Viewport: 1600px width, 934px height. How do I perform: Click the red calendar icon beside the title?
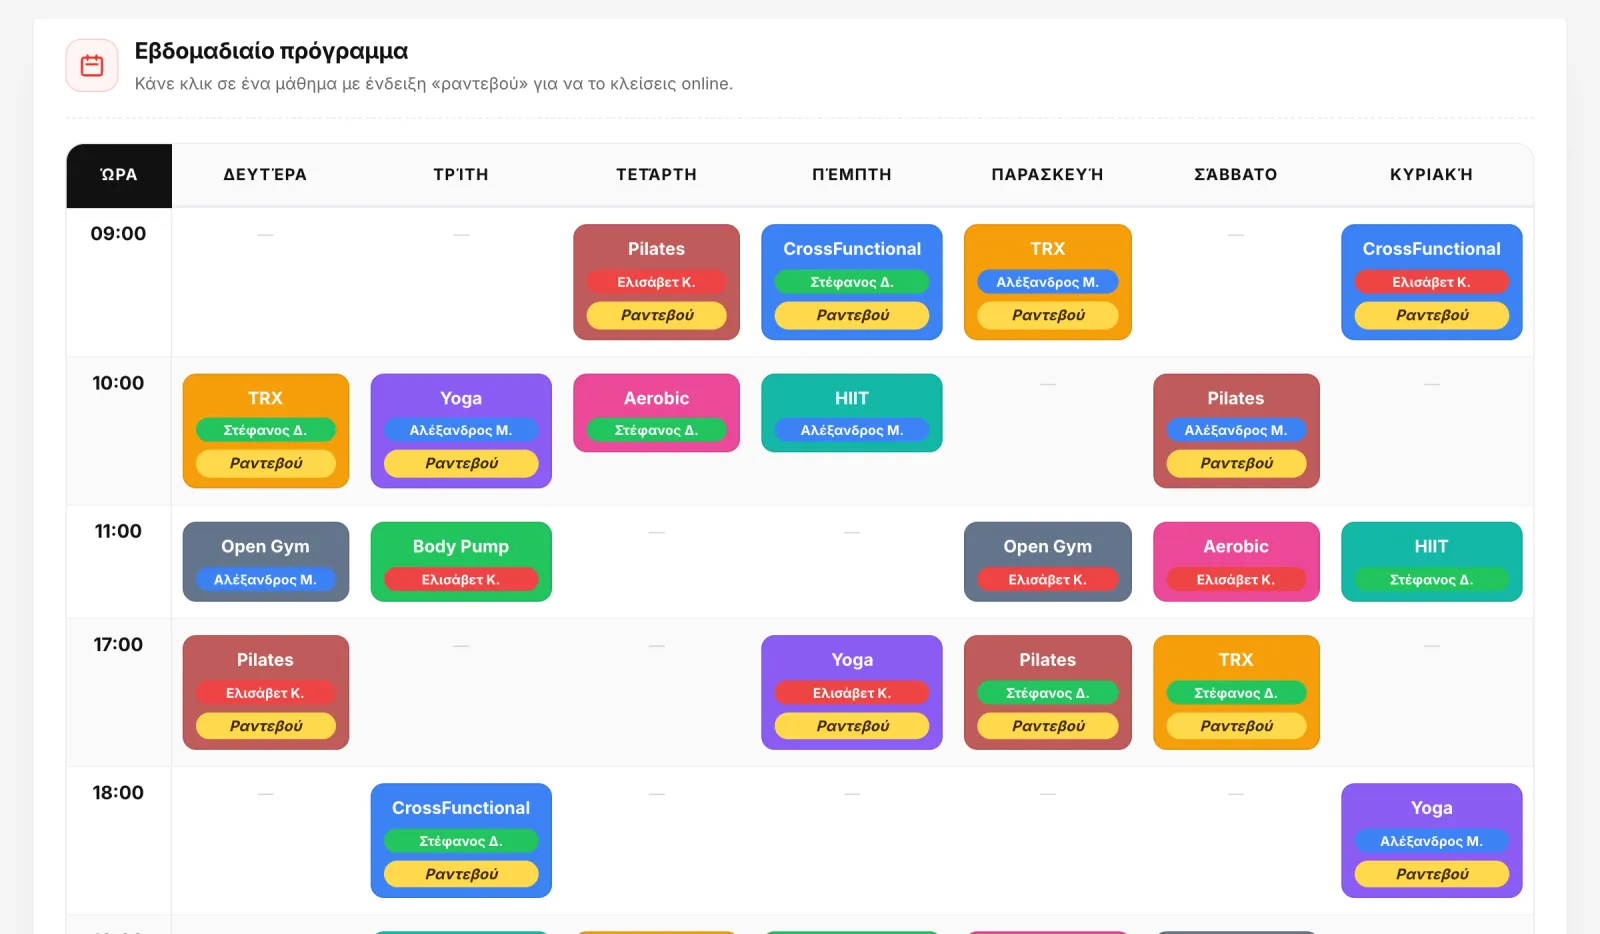click(92, 66)
